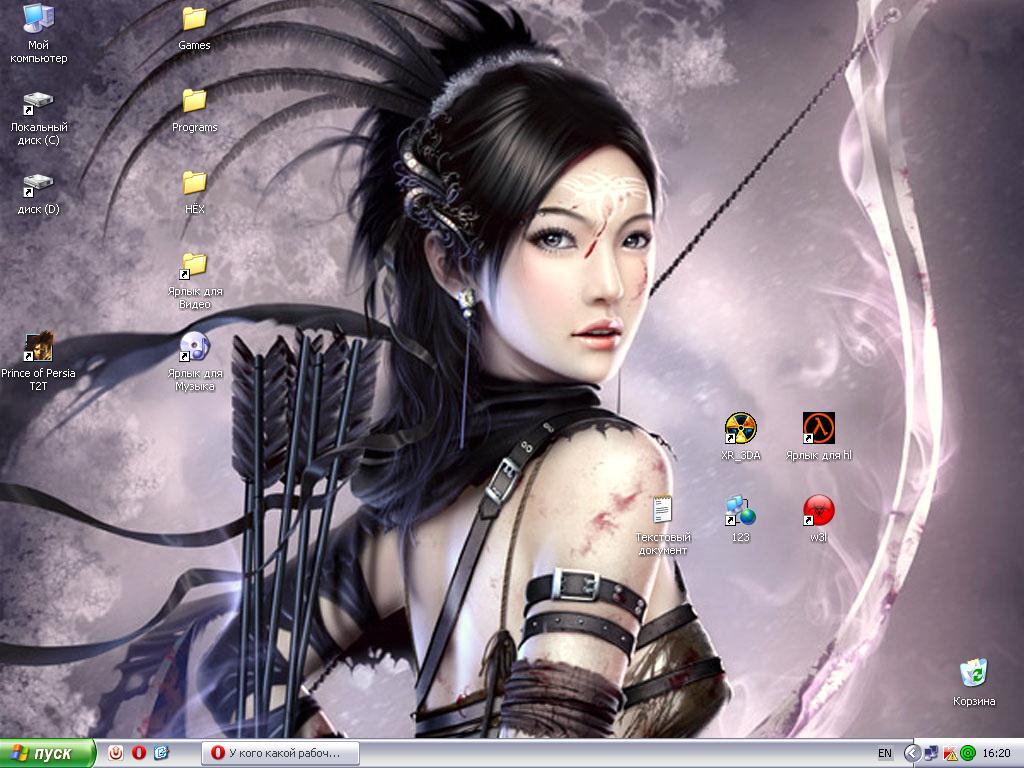Screen dimensions: 1024x768
Task: Open the Корзина recycle bin
Action: tap(973, 674)
